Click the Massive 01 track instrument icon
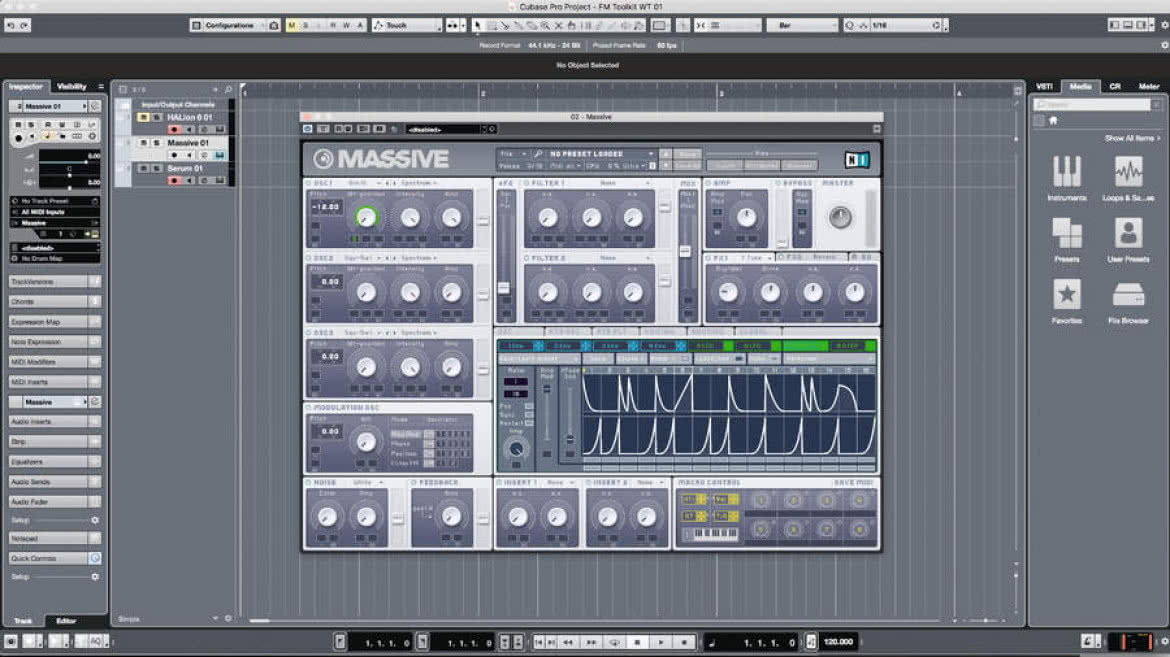The height and width of the screenshot is (657, 1170). coord(219,155)
